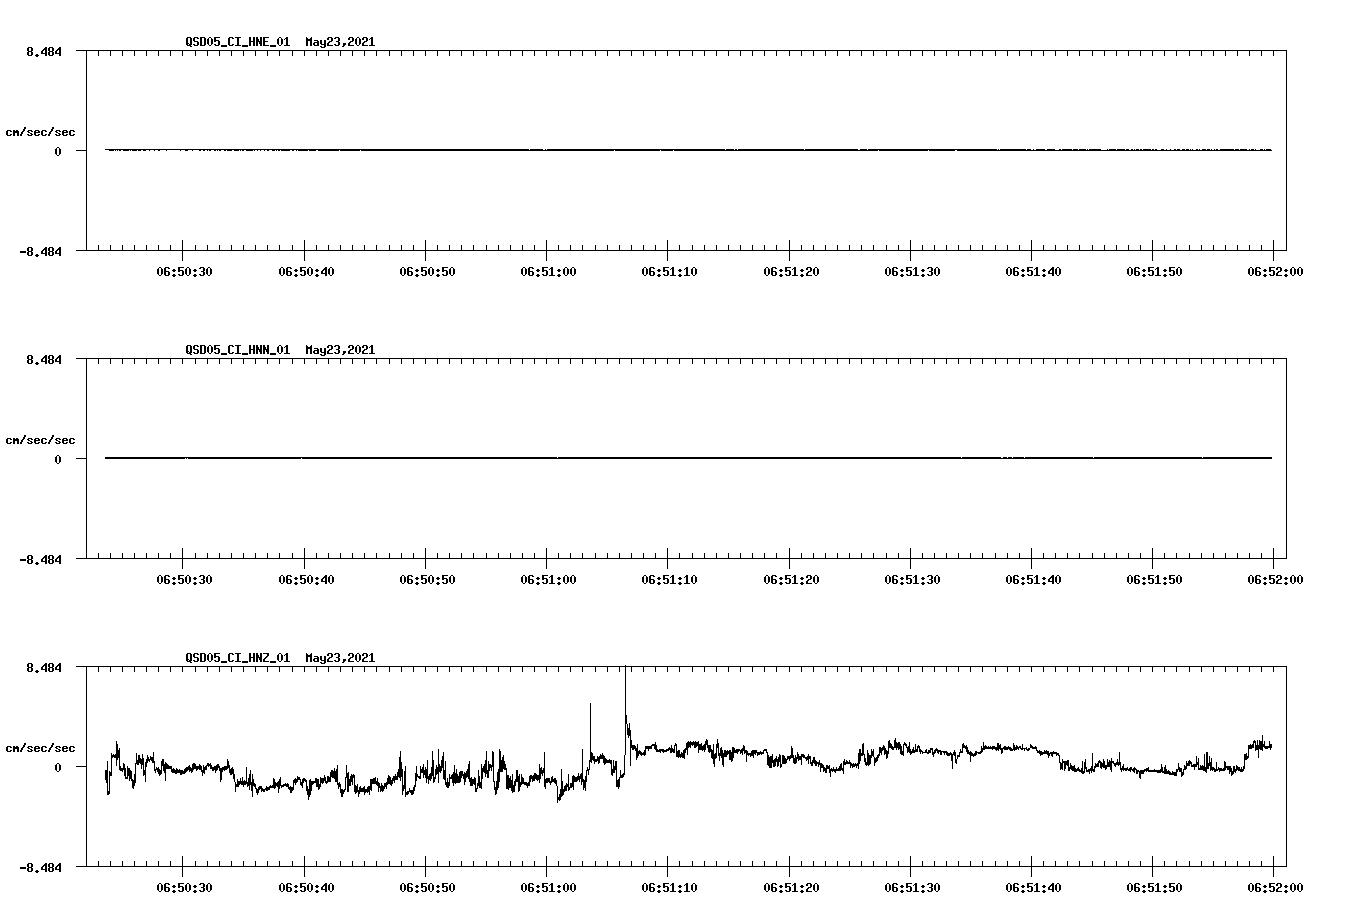Click the cm/sec/sec unit label of HNZ plot

click(40, 748)
